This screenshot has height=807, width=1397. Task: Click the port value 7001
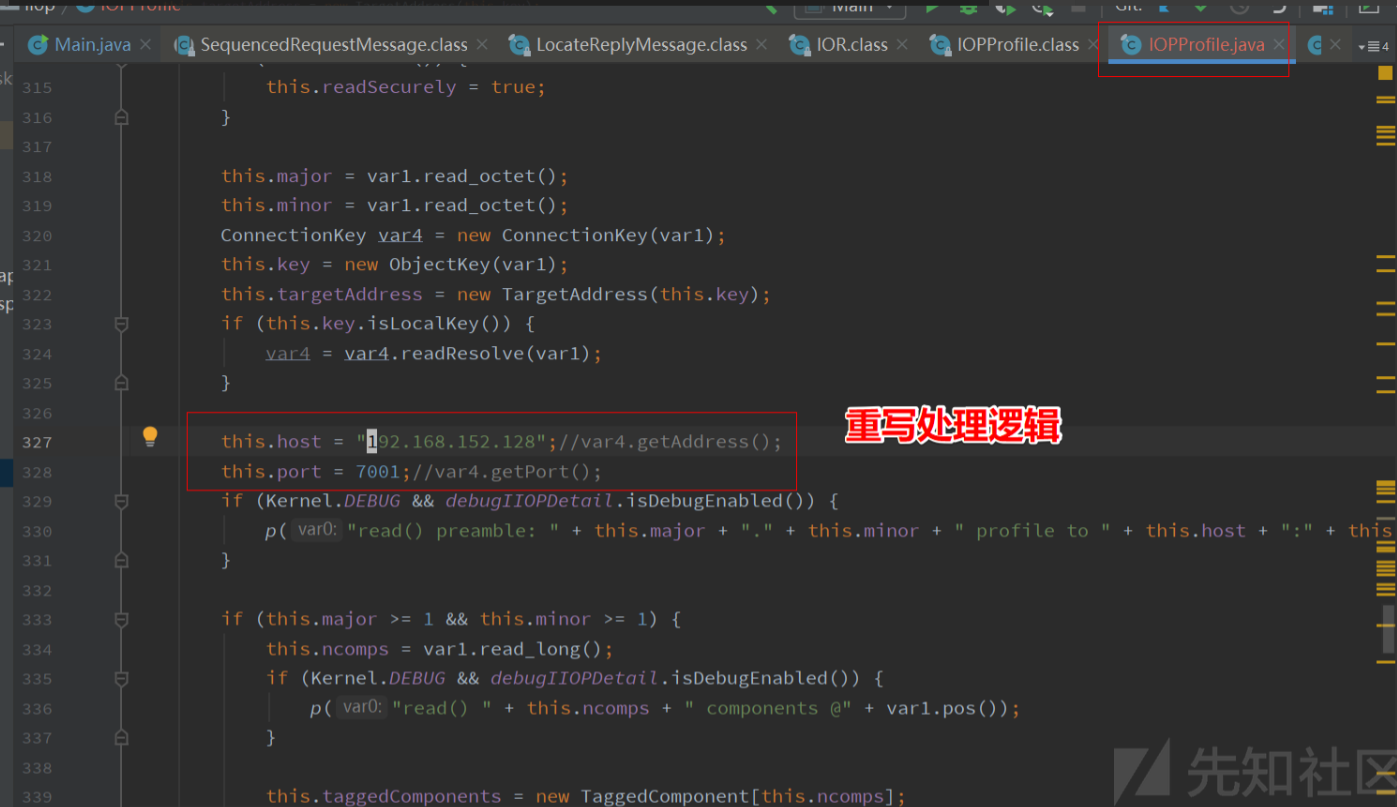click(x=377, y=471)
